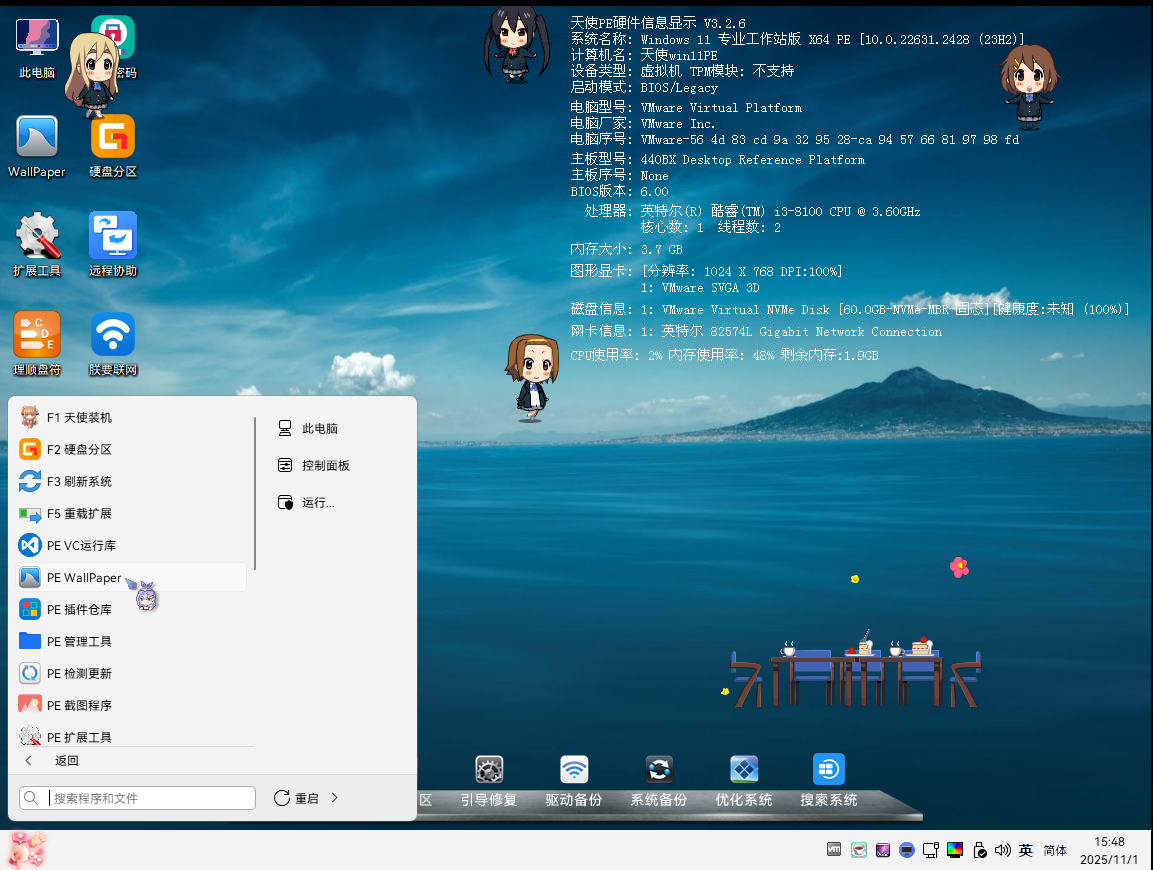Open the WallPaper desktop icon
This screenshot has width=1153, height=870.
(37, 137)
